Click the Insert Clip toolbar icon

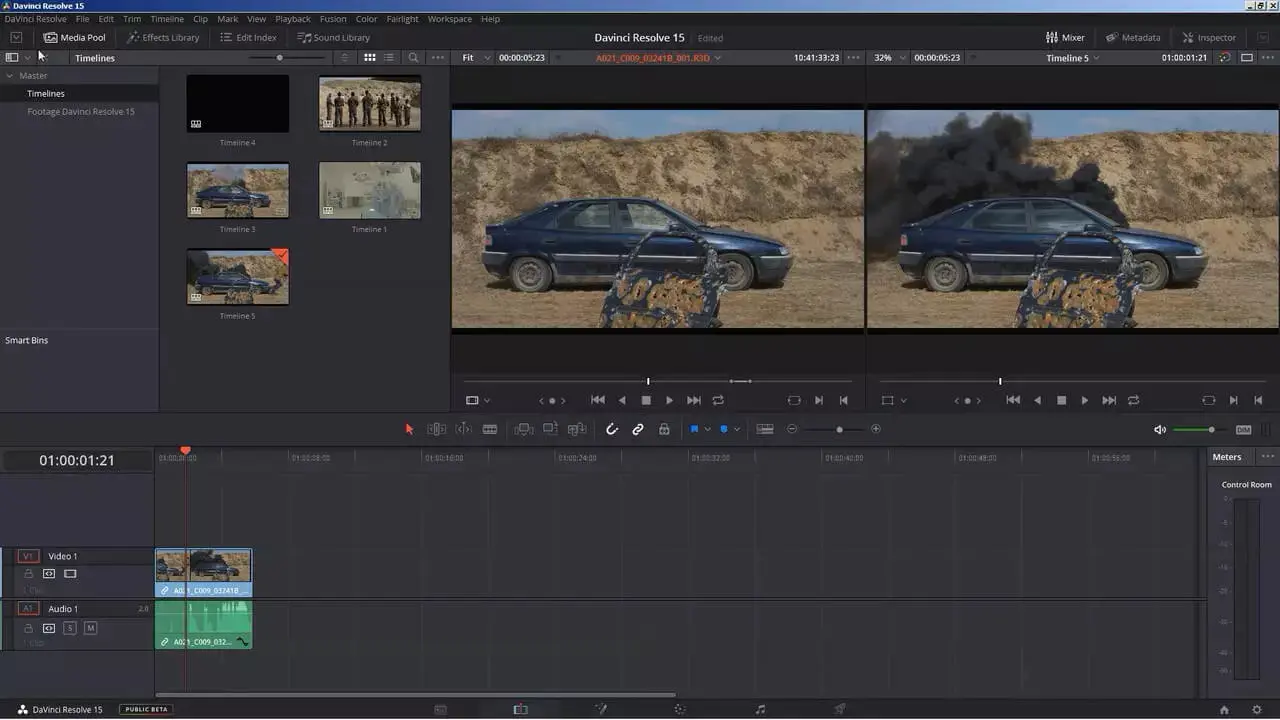click(x=524, y=429)
